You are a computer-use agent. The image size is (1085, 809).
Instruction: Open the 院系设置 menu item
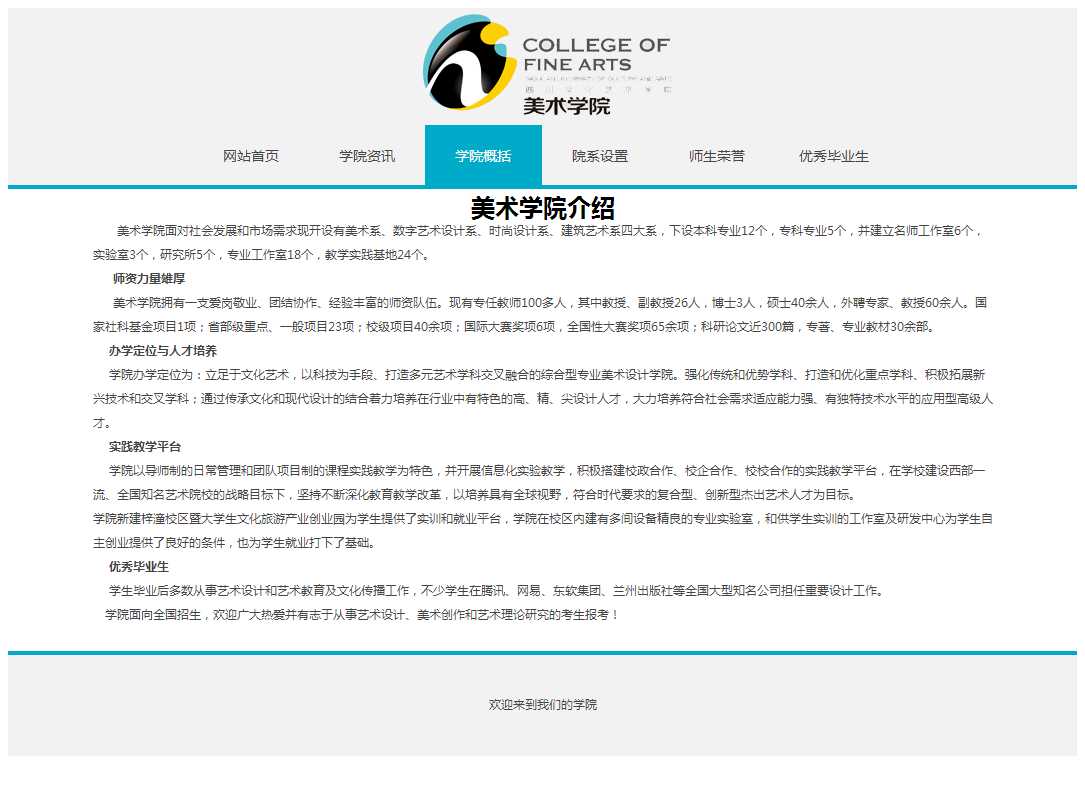[600, 156]
